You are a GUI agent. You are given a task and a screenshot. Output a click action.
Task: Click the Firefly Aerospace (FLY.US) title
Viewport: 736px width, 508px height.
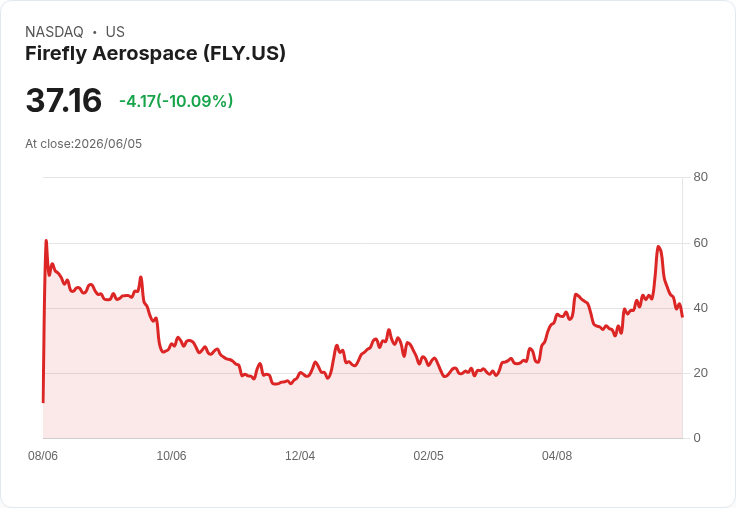(155, 53)
